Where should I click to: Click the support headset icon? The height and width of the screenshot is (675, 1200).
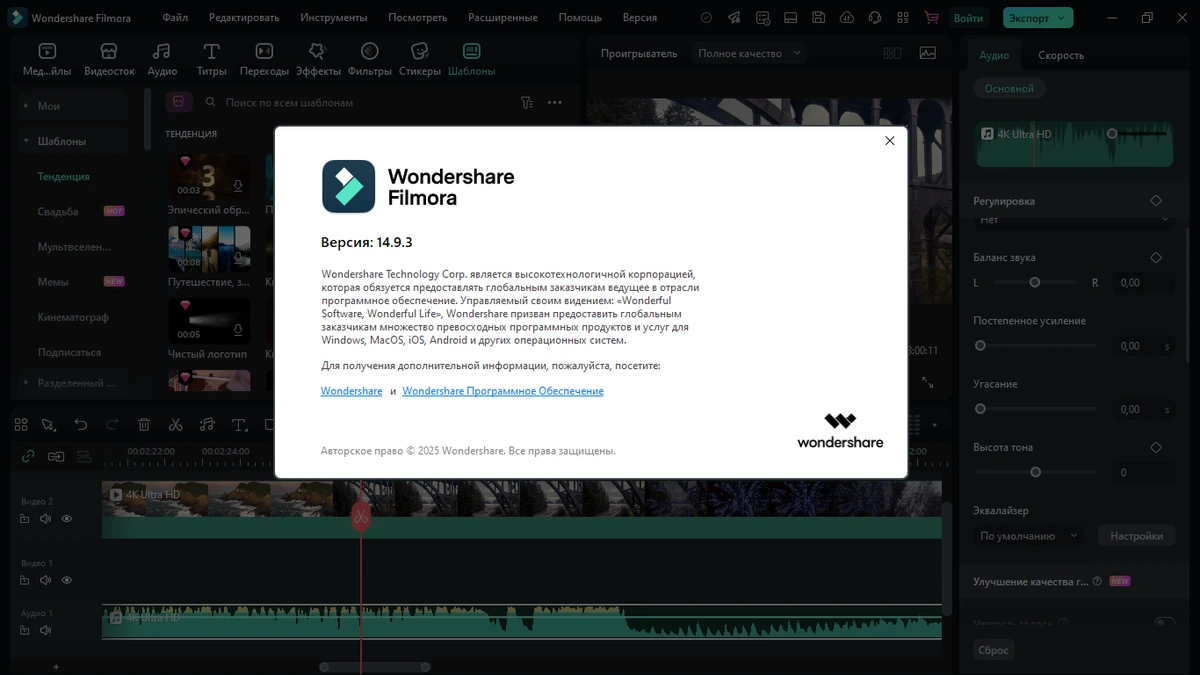coord(875,18)
